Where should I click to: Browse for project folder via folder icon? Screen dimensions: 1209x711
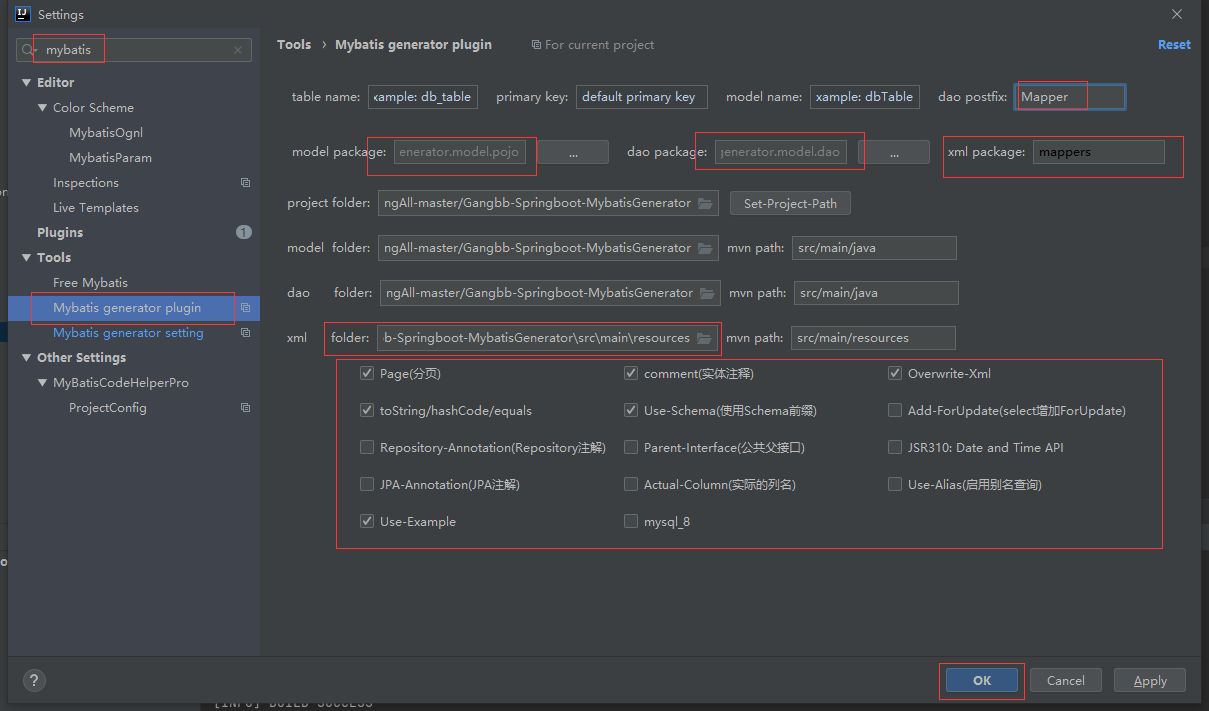click(x=705, y=203)
